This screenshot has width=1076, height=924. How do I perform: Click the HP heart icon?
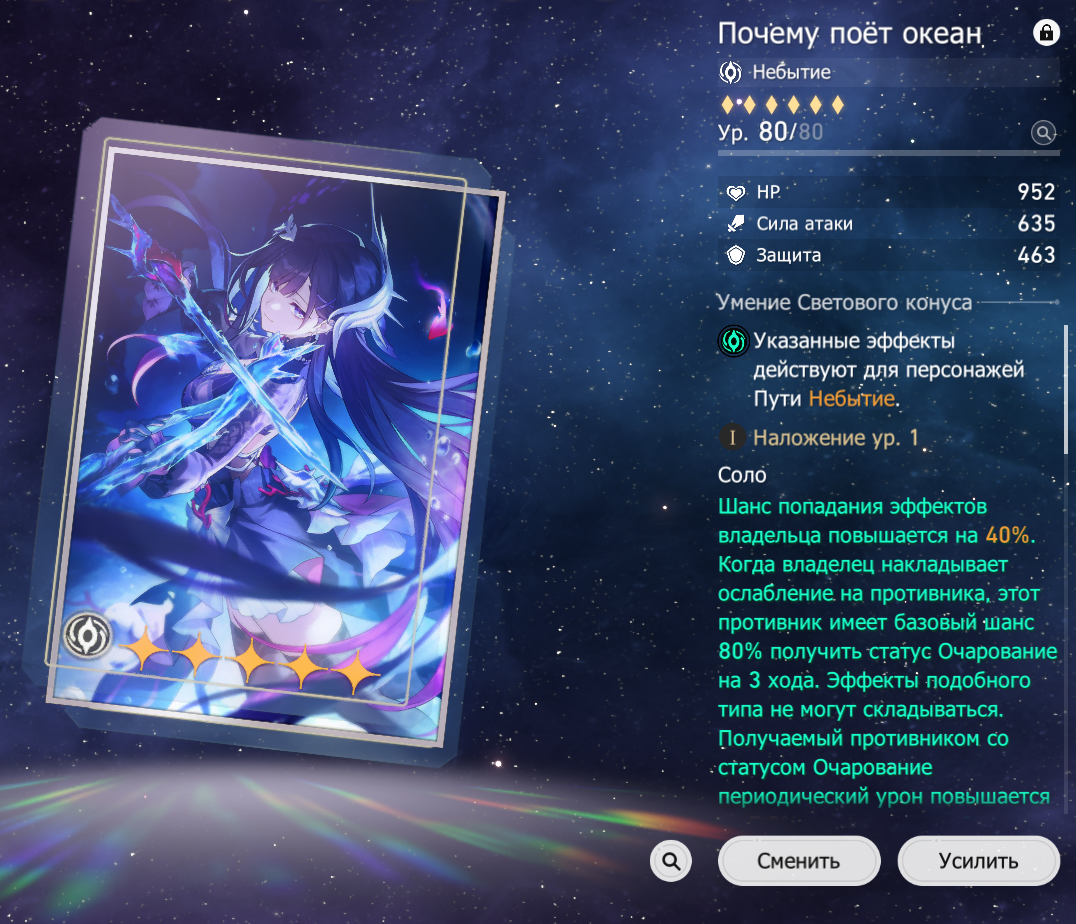pyautogui.click(x=736, y=193)
